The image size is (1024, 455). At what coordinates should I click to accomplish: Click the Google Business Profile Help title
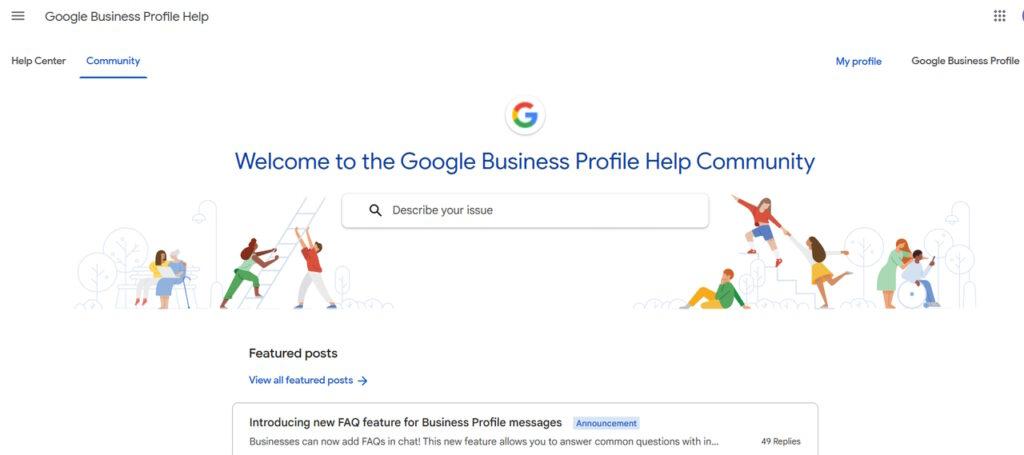coord(127,16)
